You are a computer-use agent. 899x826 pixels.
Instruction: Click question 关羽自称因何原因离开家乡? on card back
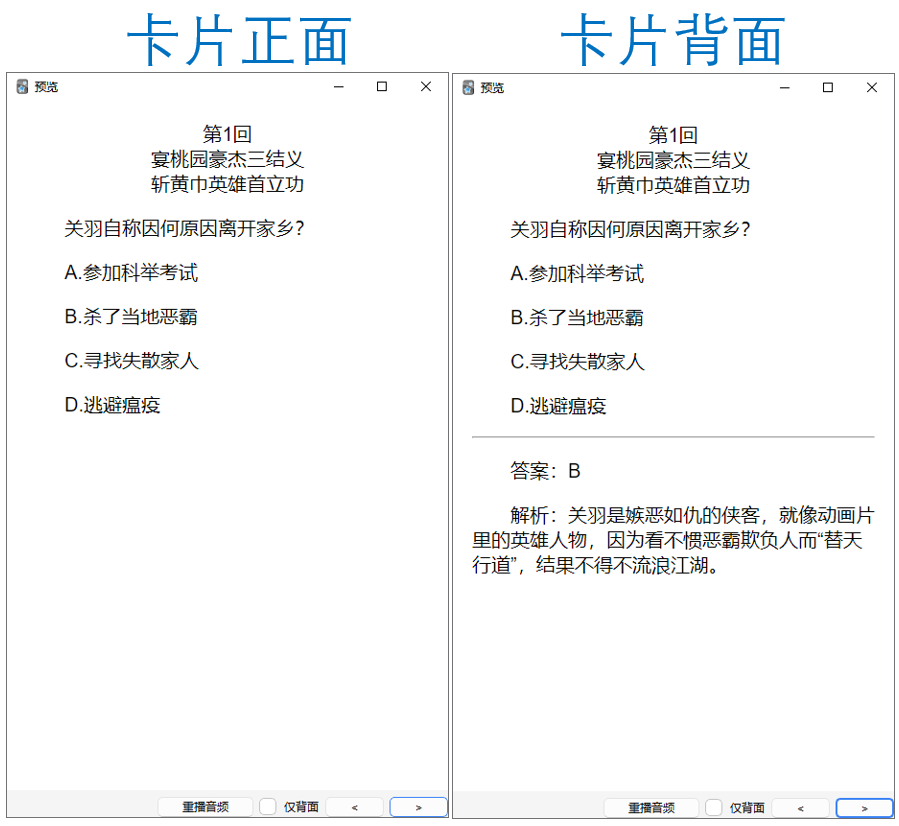[630, 230]
